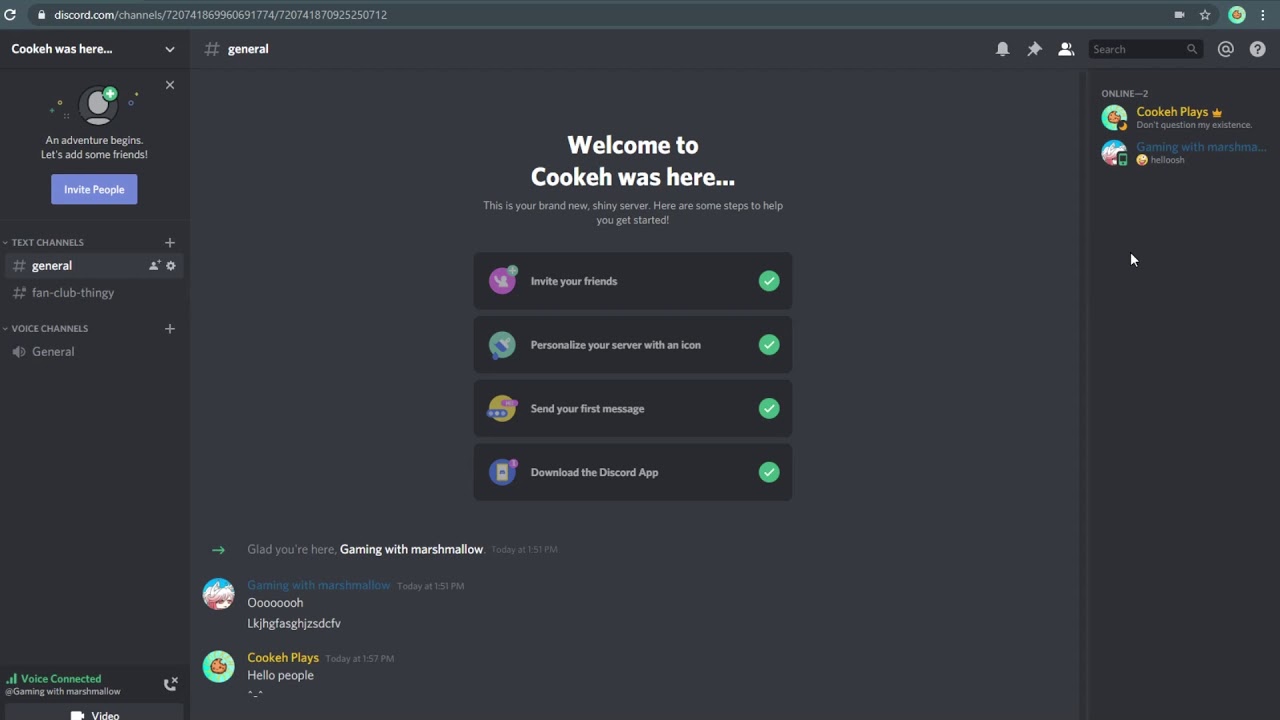Viewport: 1280px width, 720px height.
Task: Open Cookeh Plays in member list
Action: [x=1184, y=118]
